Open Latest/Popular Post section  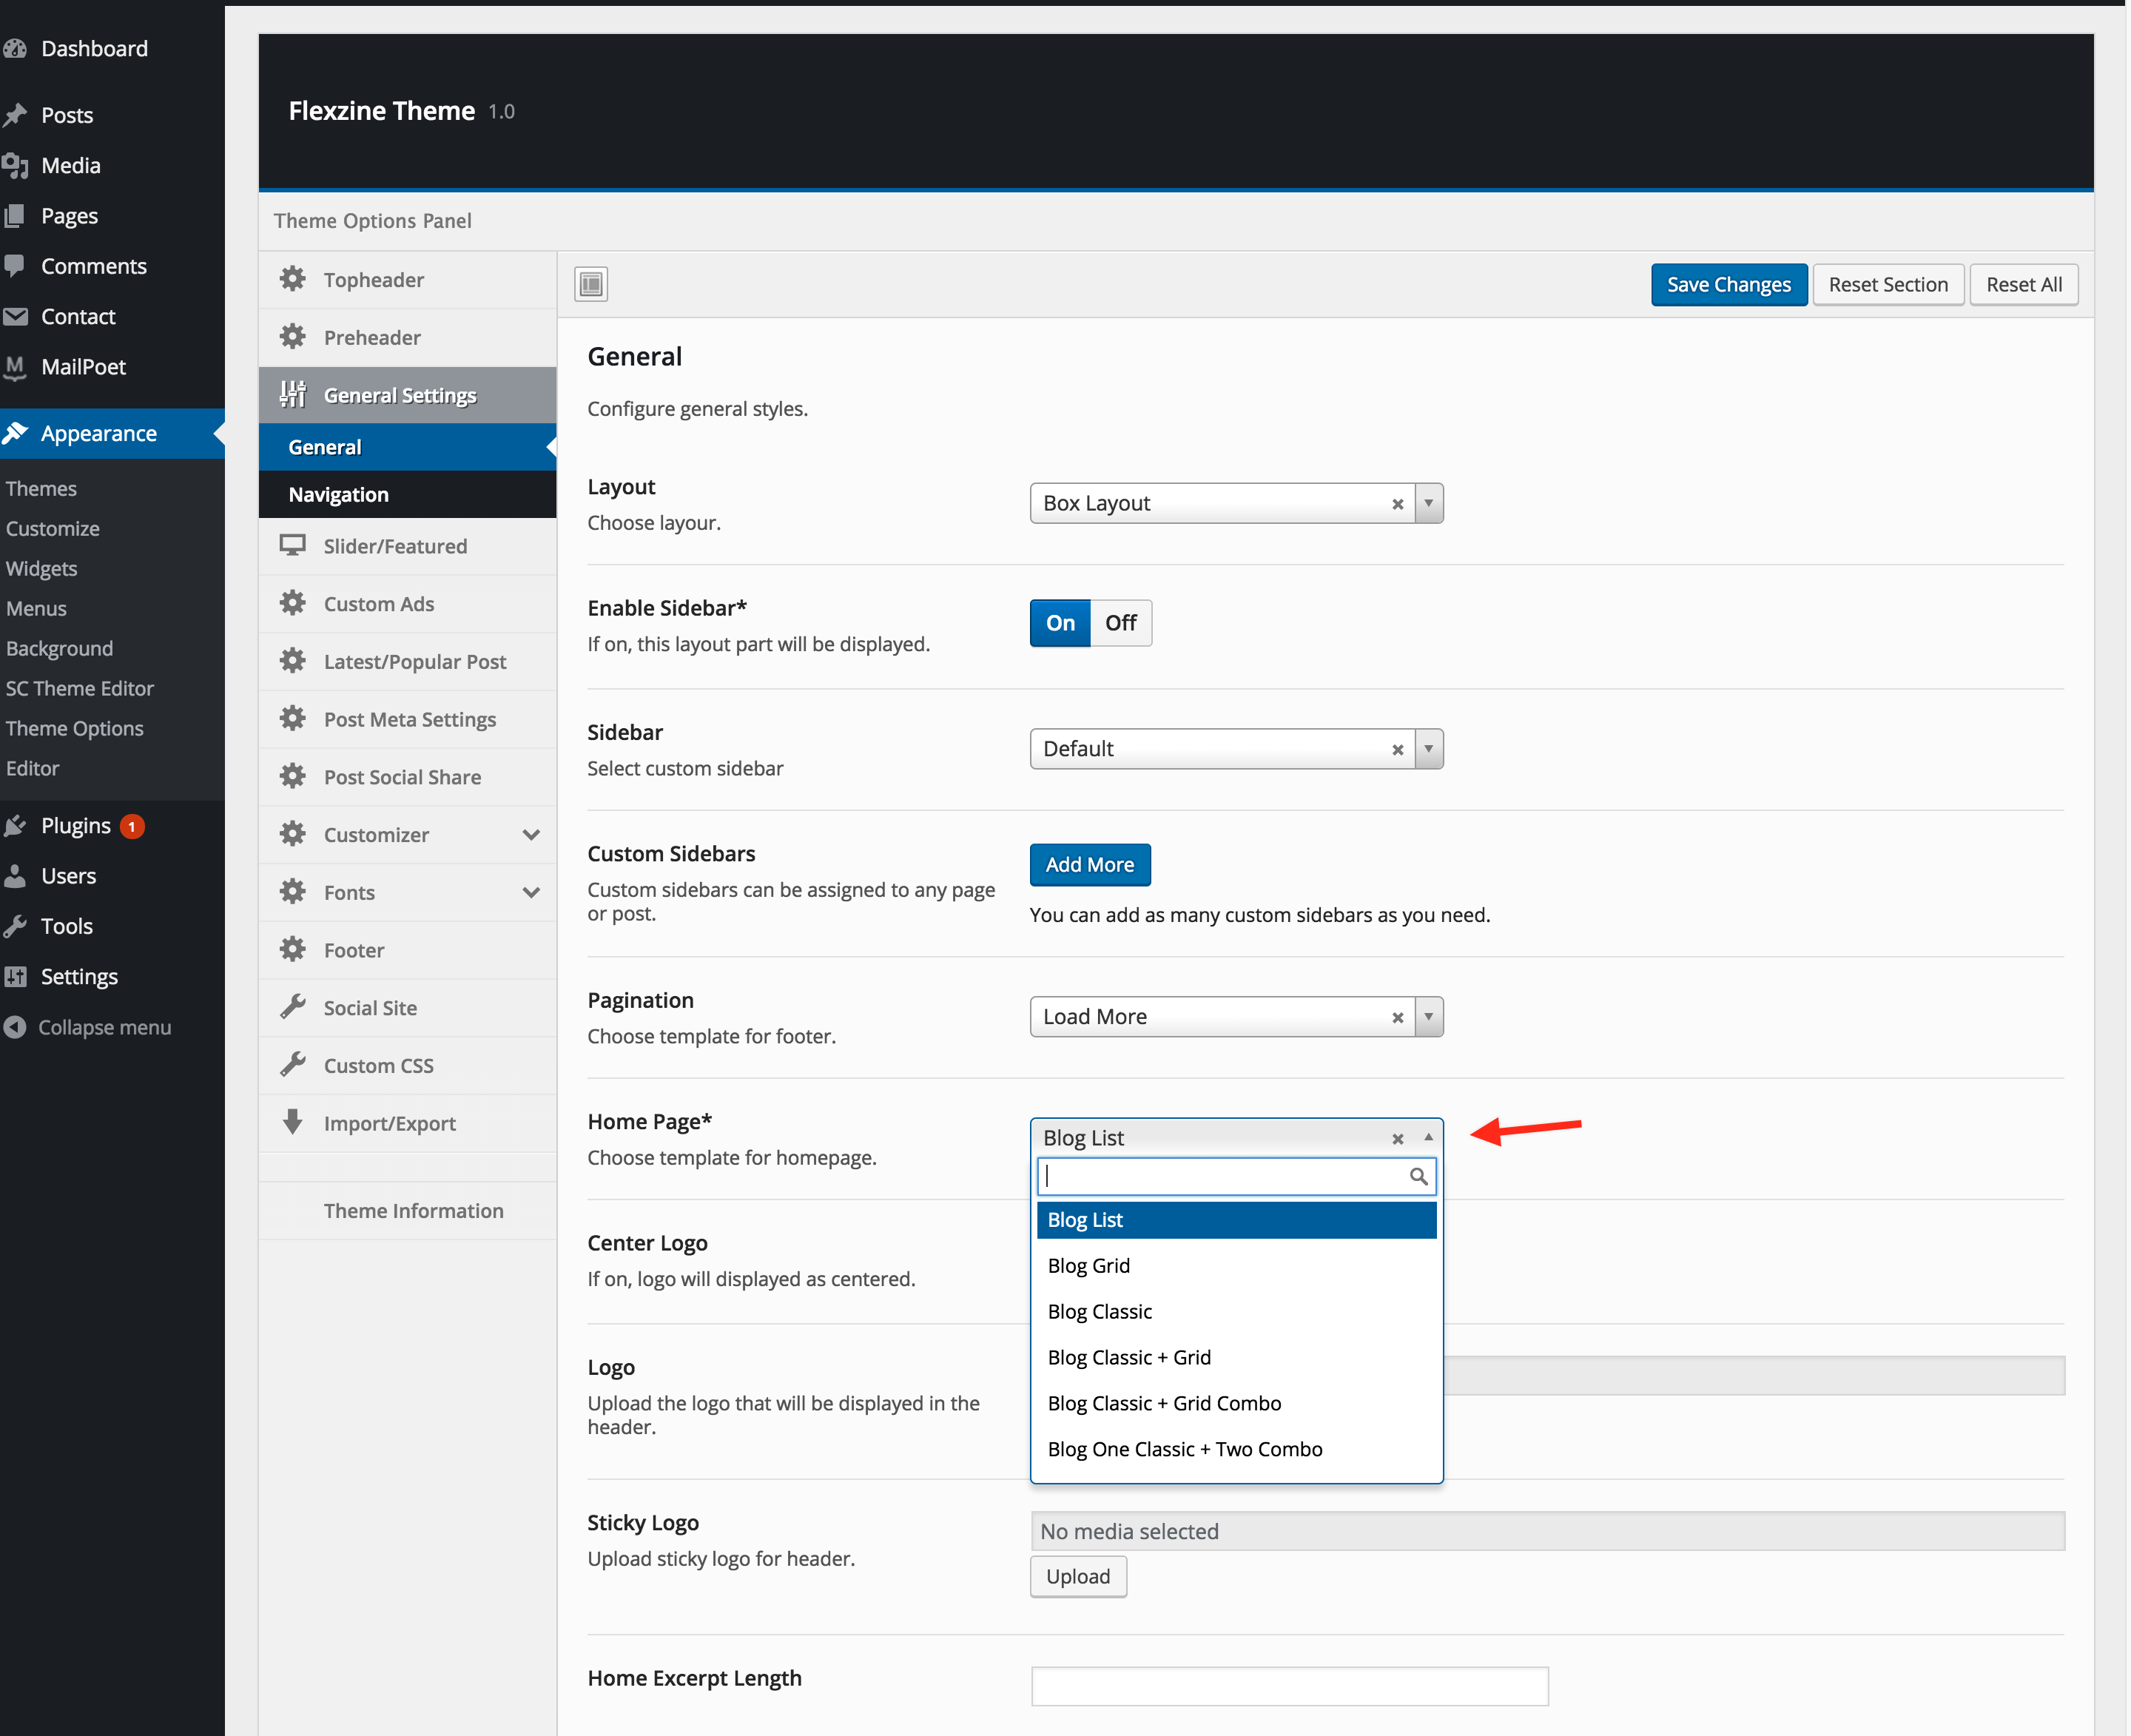click(x=408, y=661)
